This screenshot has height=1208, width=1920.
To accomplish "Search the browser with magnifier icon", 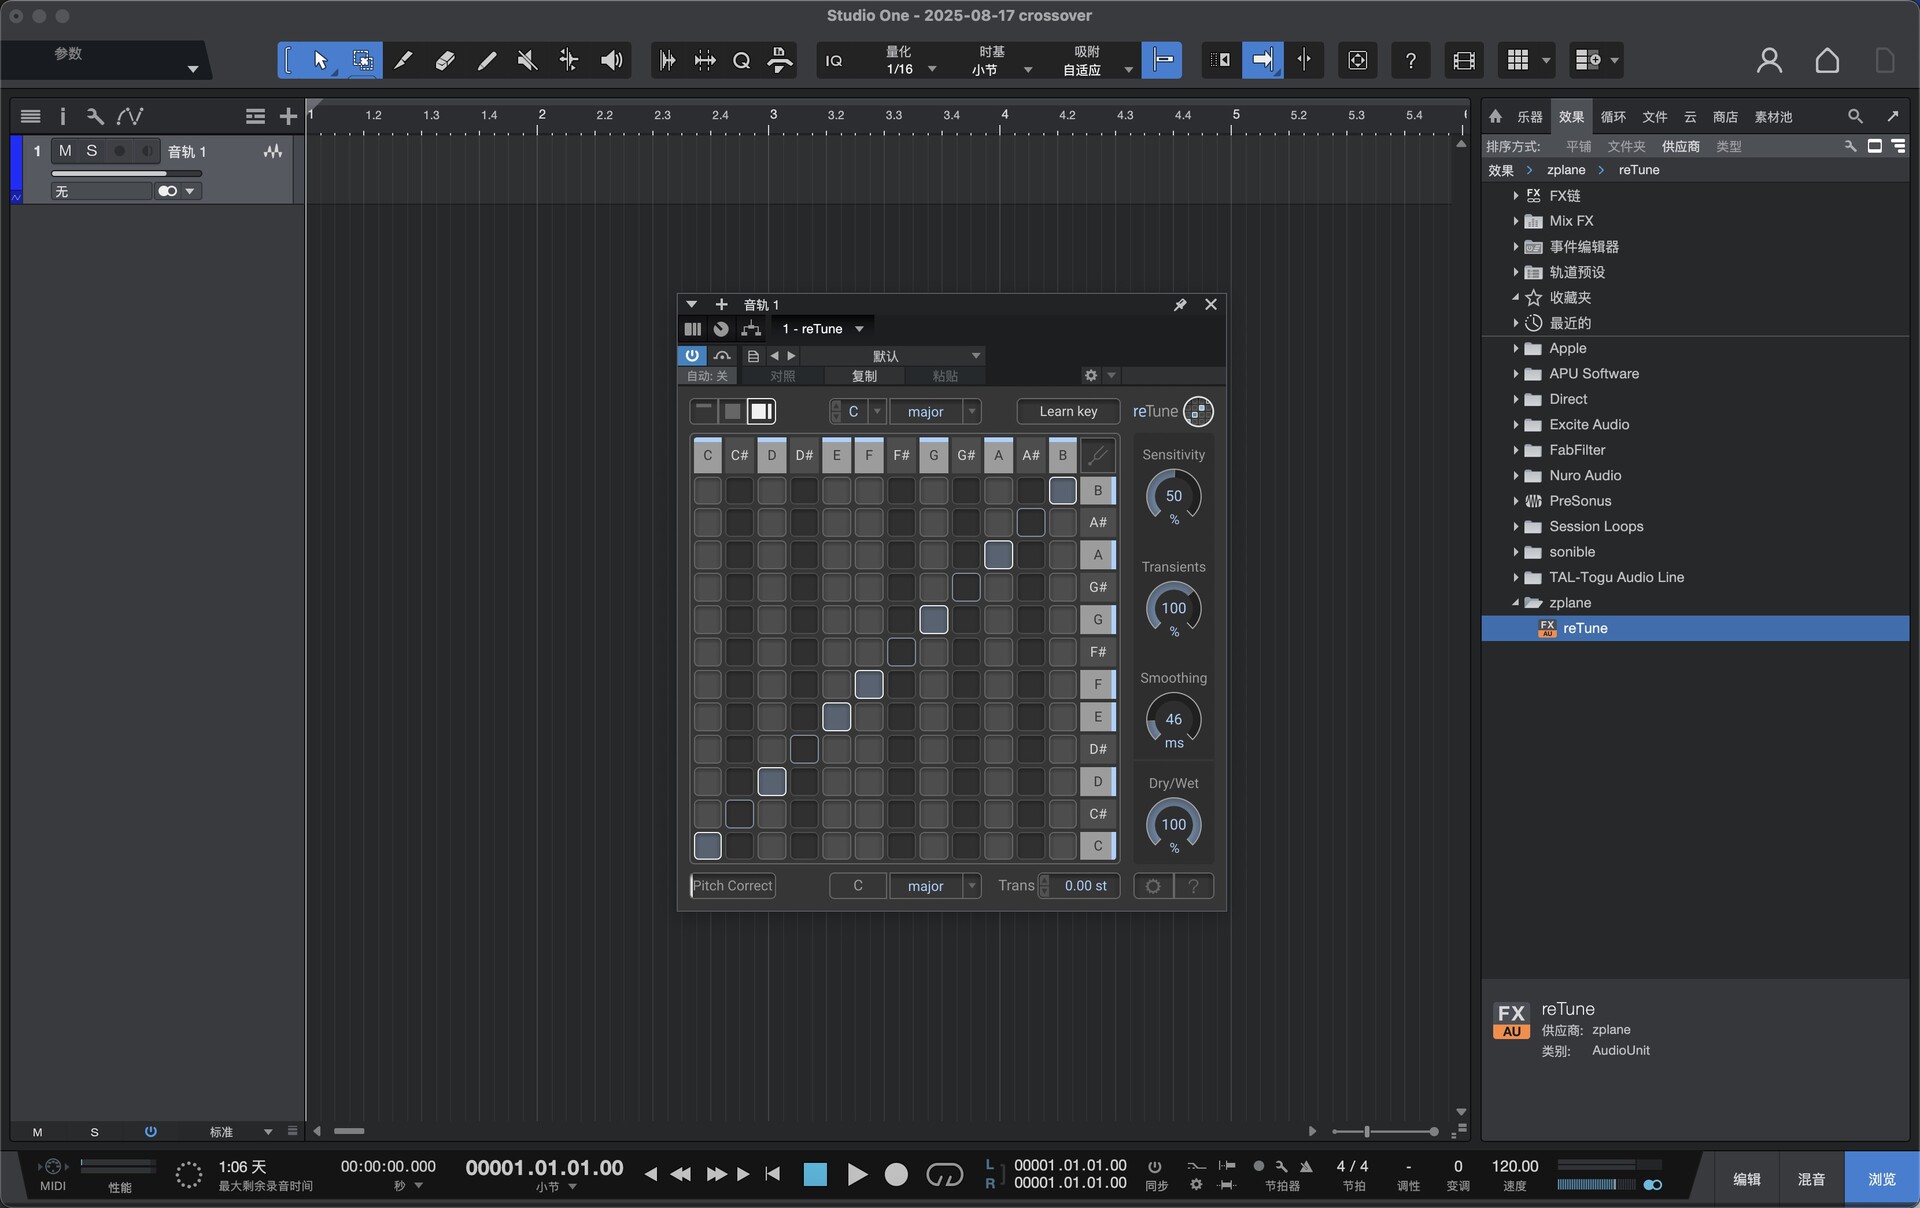I will pyautogui.click(x=1855, y=116).
